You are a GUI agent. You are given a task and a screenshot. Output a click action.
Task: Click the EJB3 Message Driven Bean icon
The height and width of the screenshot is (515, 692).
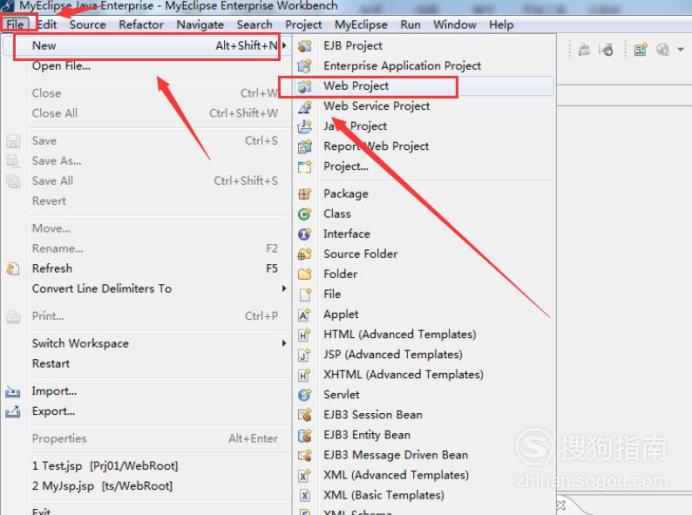click(305, 455)
